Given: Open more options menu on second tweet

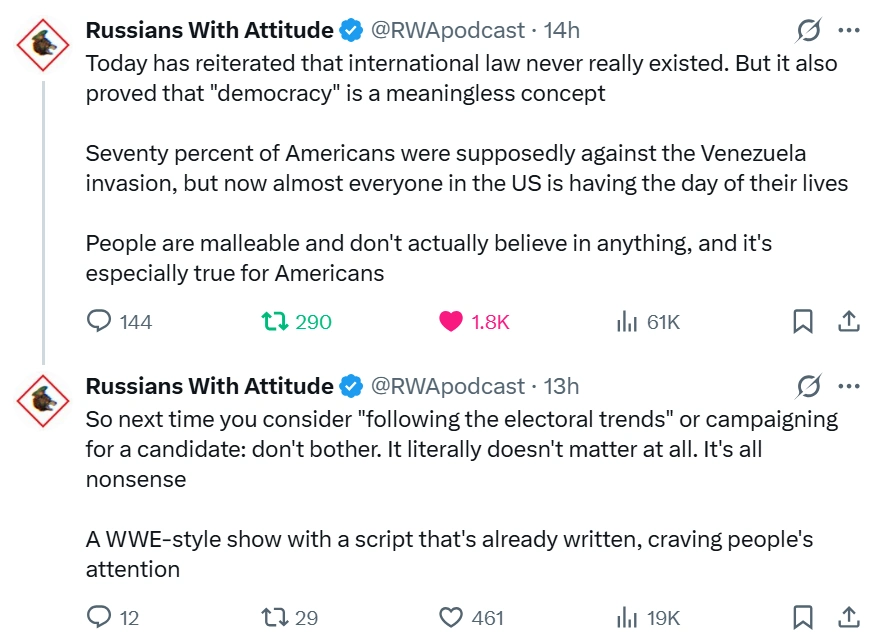Looking at the screenshot, I should pos(849,386).
